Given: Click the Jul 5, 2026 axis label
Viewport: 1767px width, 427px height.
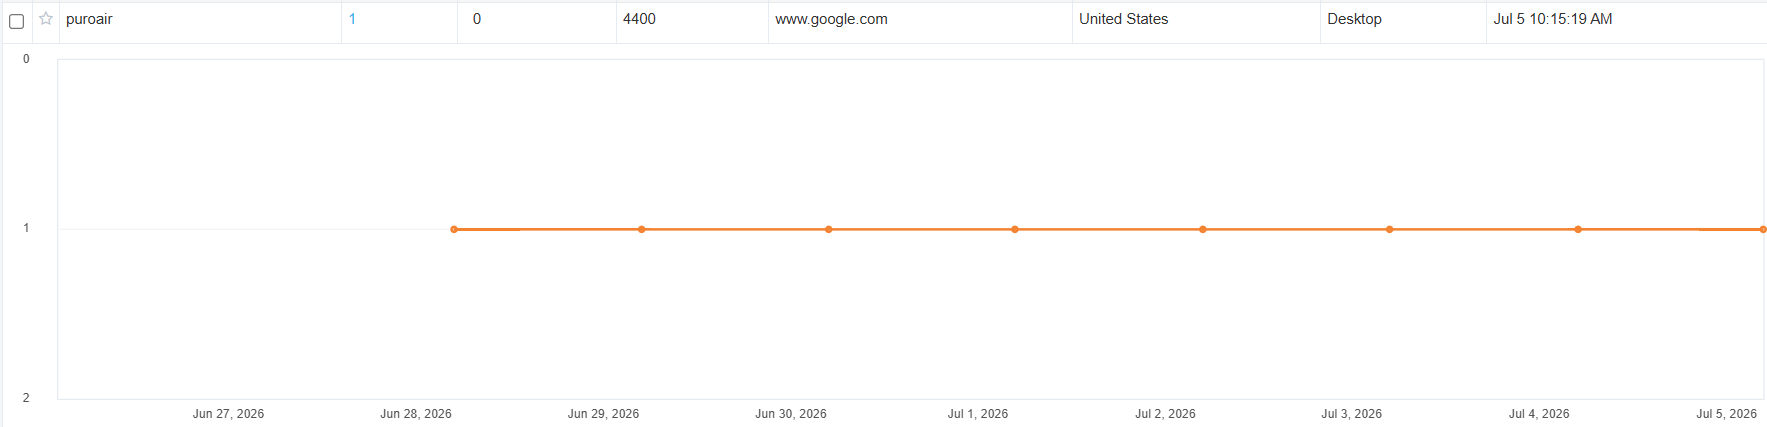Looking at the screenshot, I should tap(1726, 413).
